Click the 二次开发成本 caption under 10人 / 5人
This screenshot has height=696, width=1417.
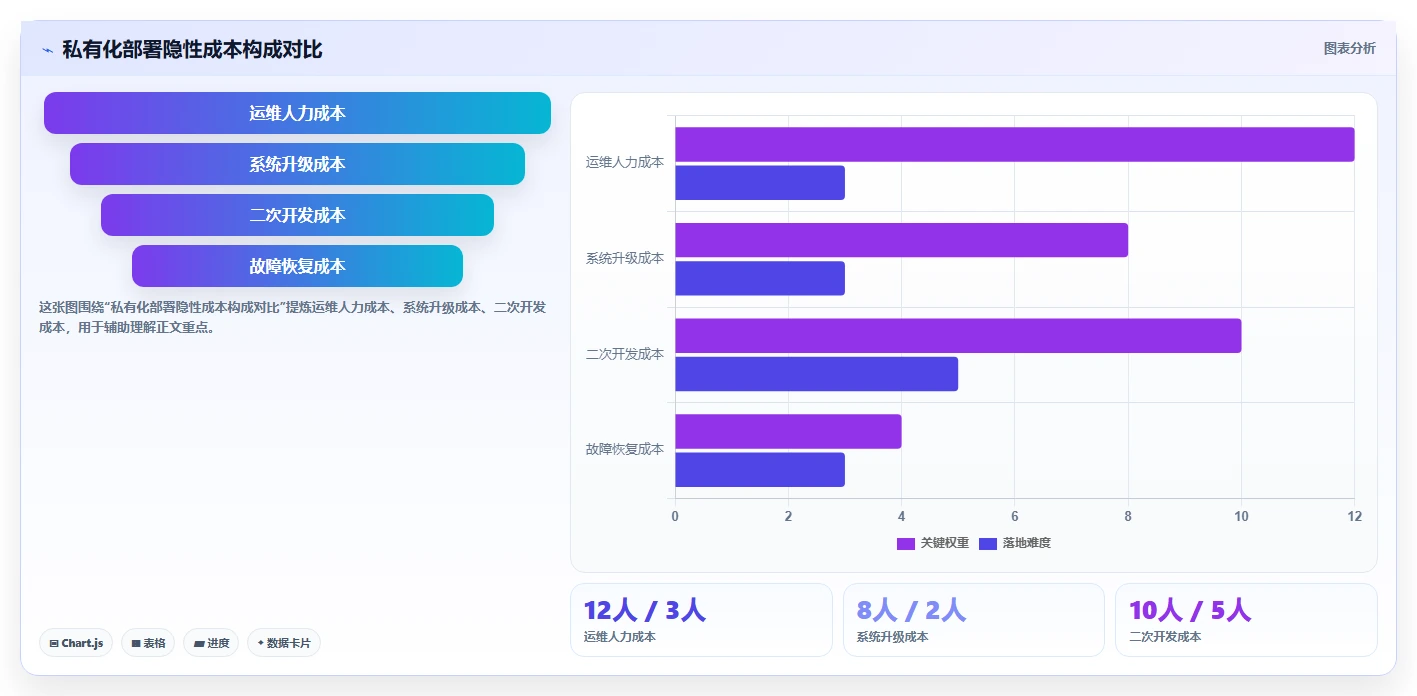(1165, 637)
